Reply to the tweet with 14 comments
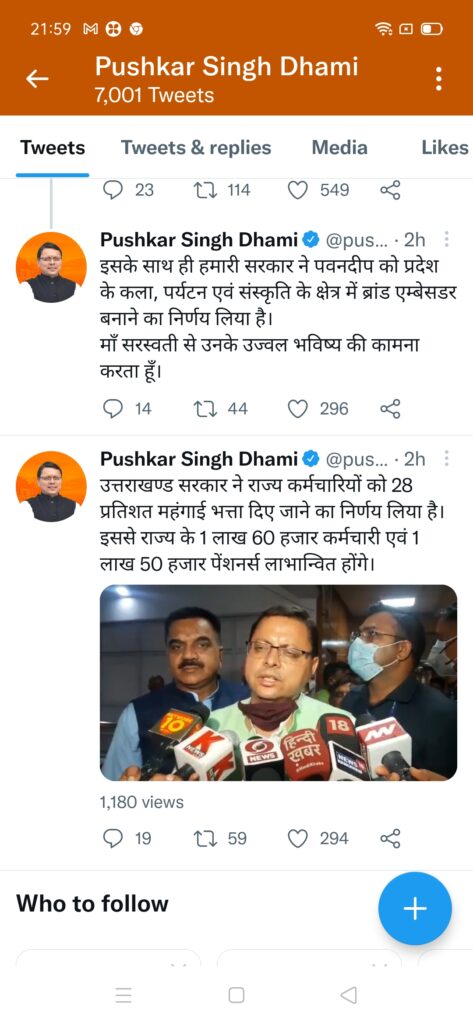Viewport: 473px width, 1024px height. pos(113,409)
